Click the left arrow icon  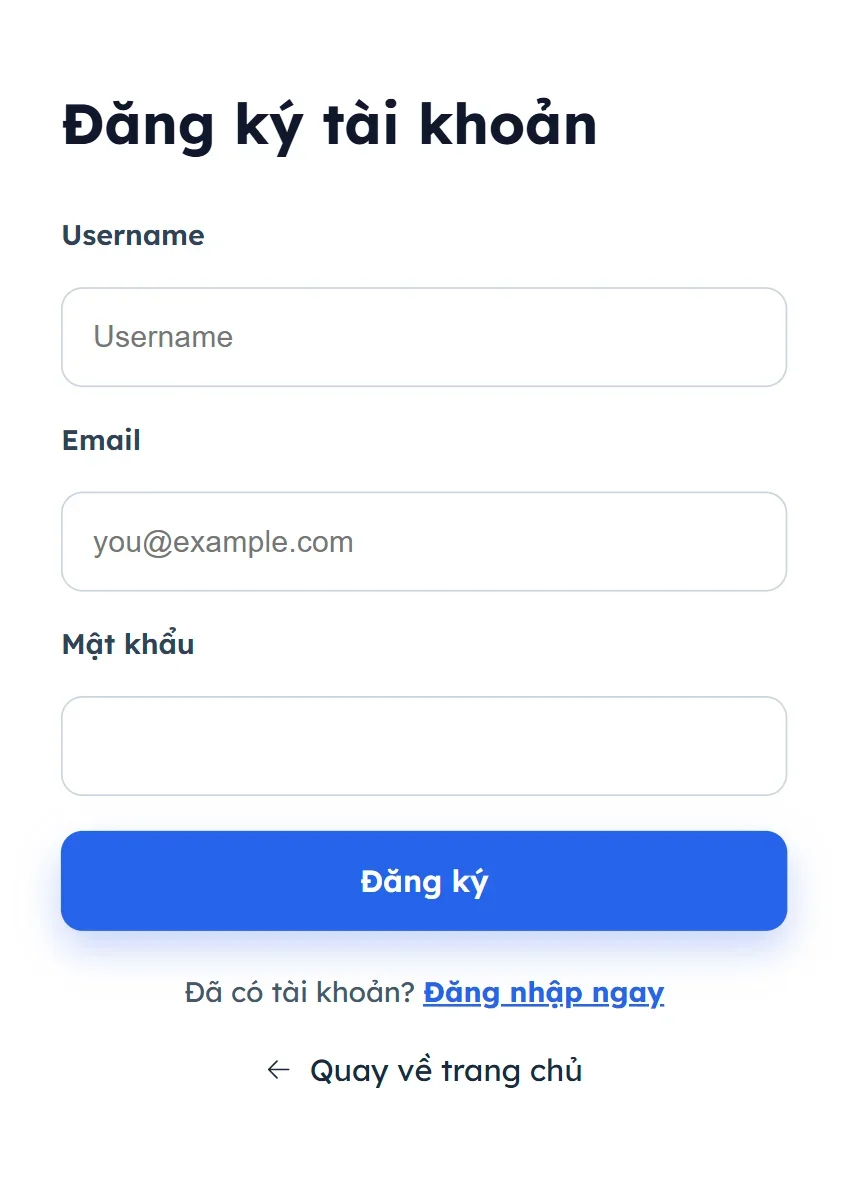click(x=278, y=1070)
